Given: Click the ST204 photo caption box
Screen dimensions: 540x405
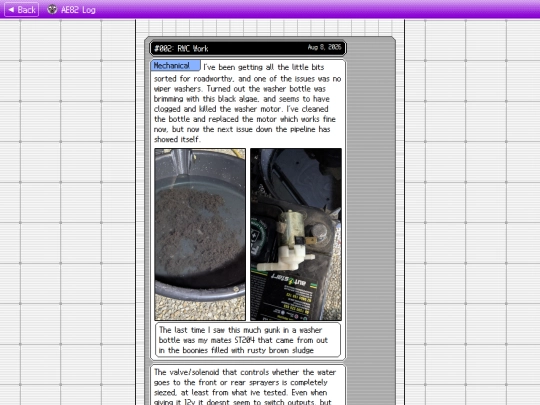Looking at the screenshot, I should pos(248,340).
